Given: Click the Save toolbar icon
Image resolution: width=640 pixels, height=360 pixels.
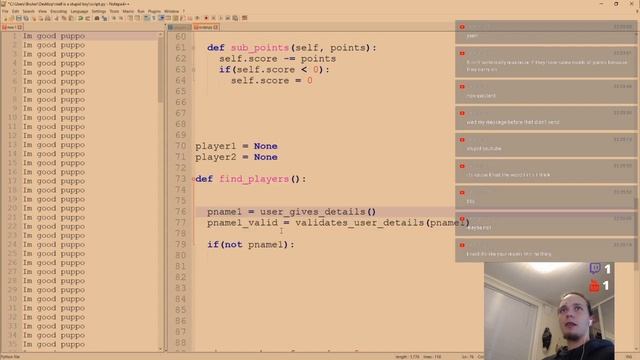Looking at the screenshot, I should click(x=19, y=18).
